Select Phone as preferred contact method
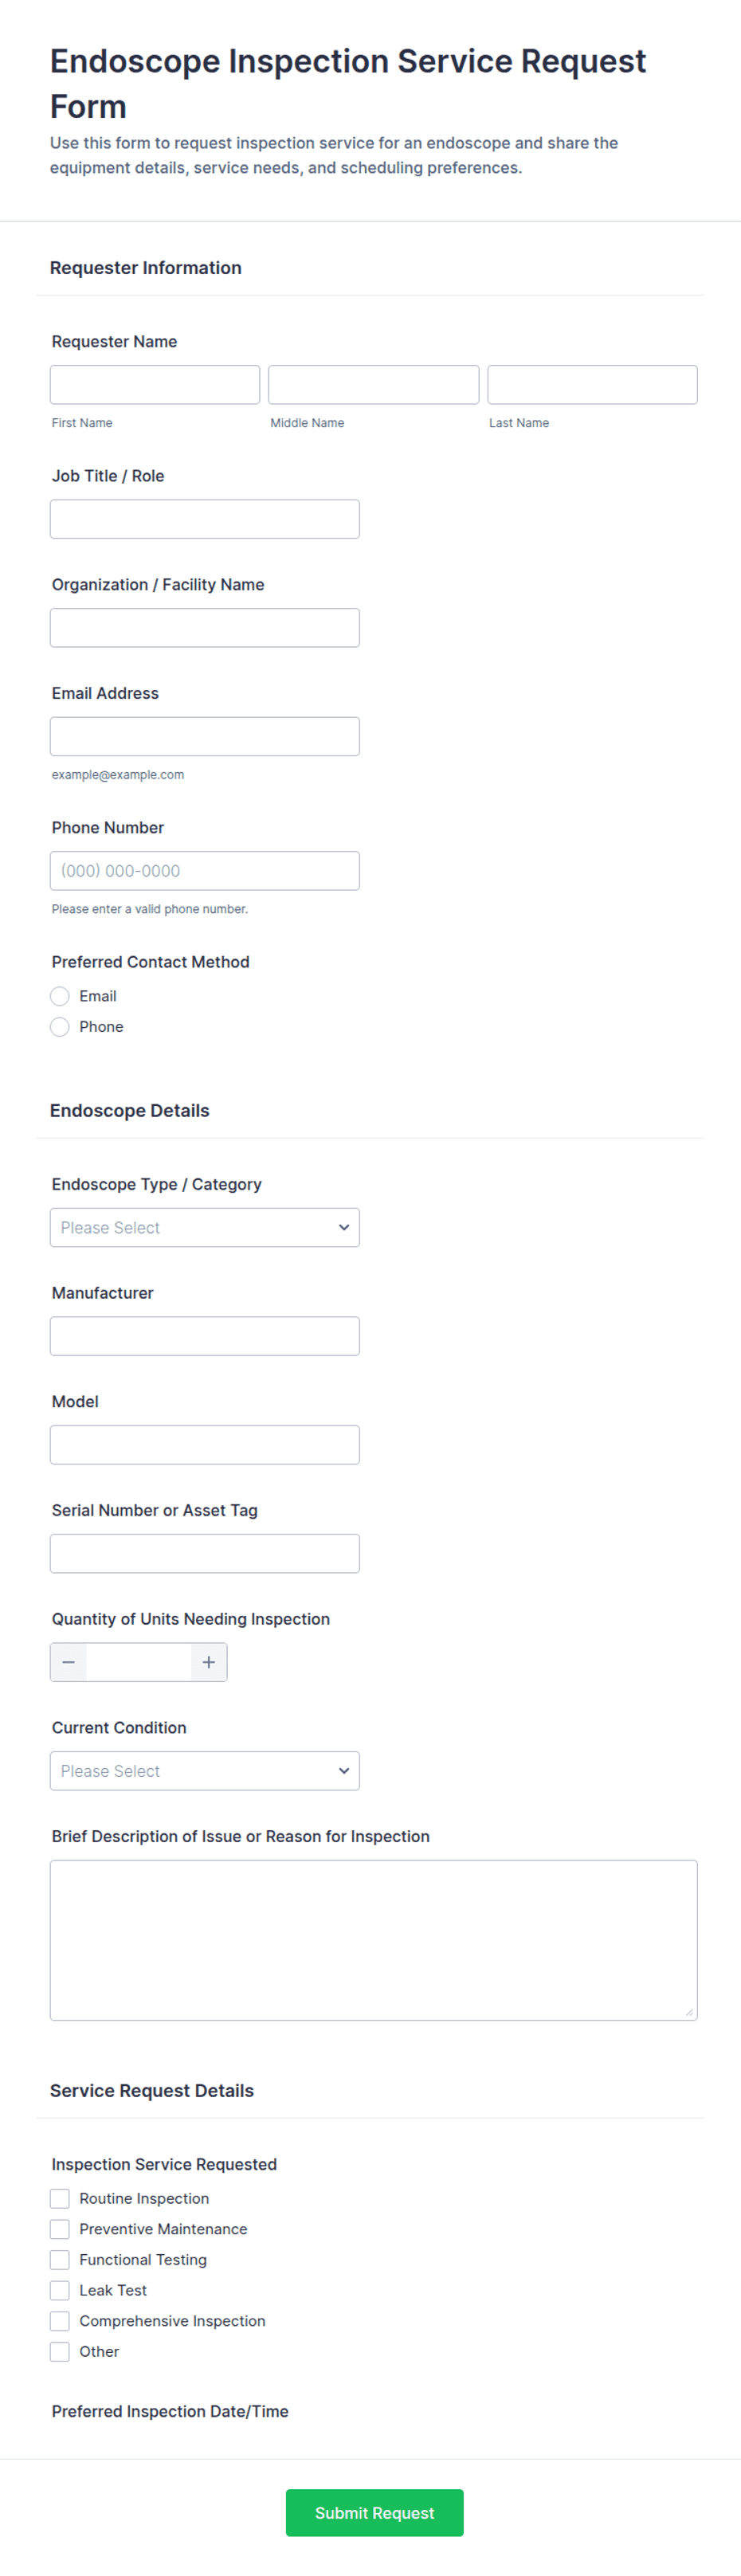Viewport: 741px width, 2576px height. (x=60, y=1027)
